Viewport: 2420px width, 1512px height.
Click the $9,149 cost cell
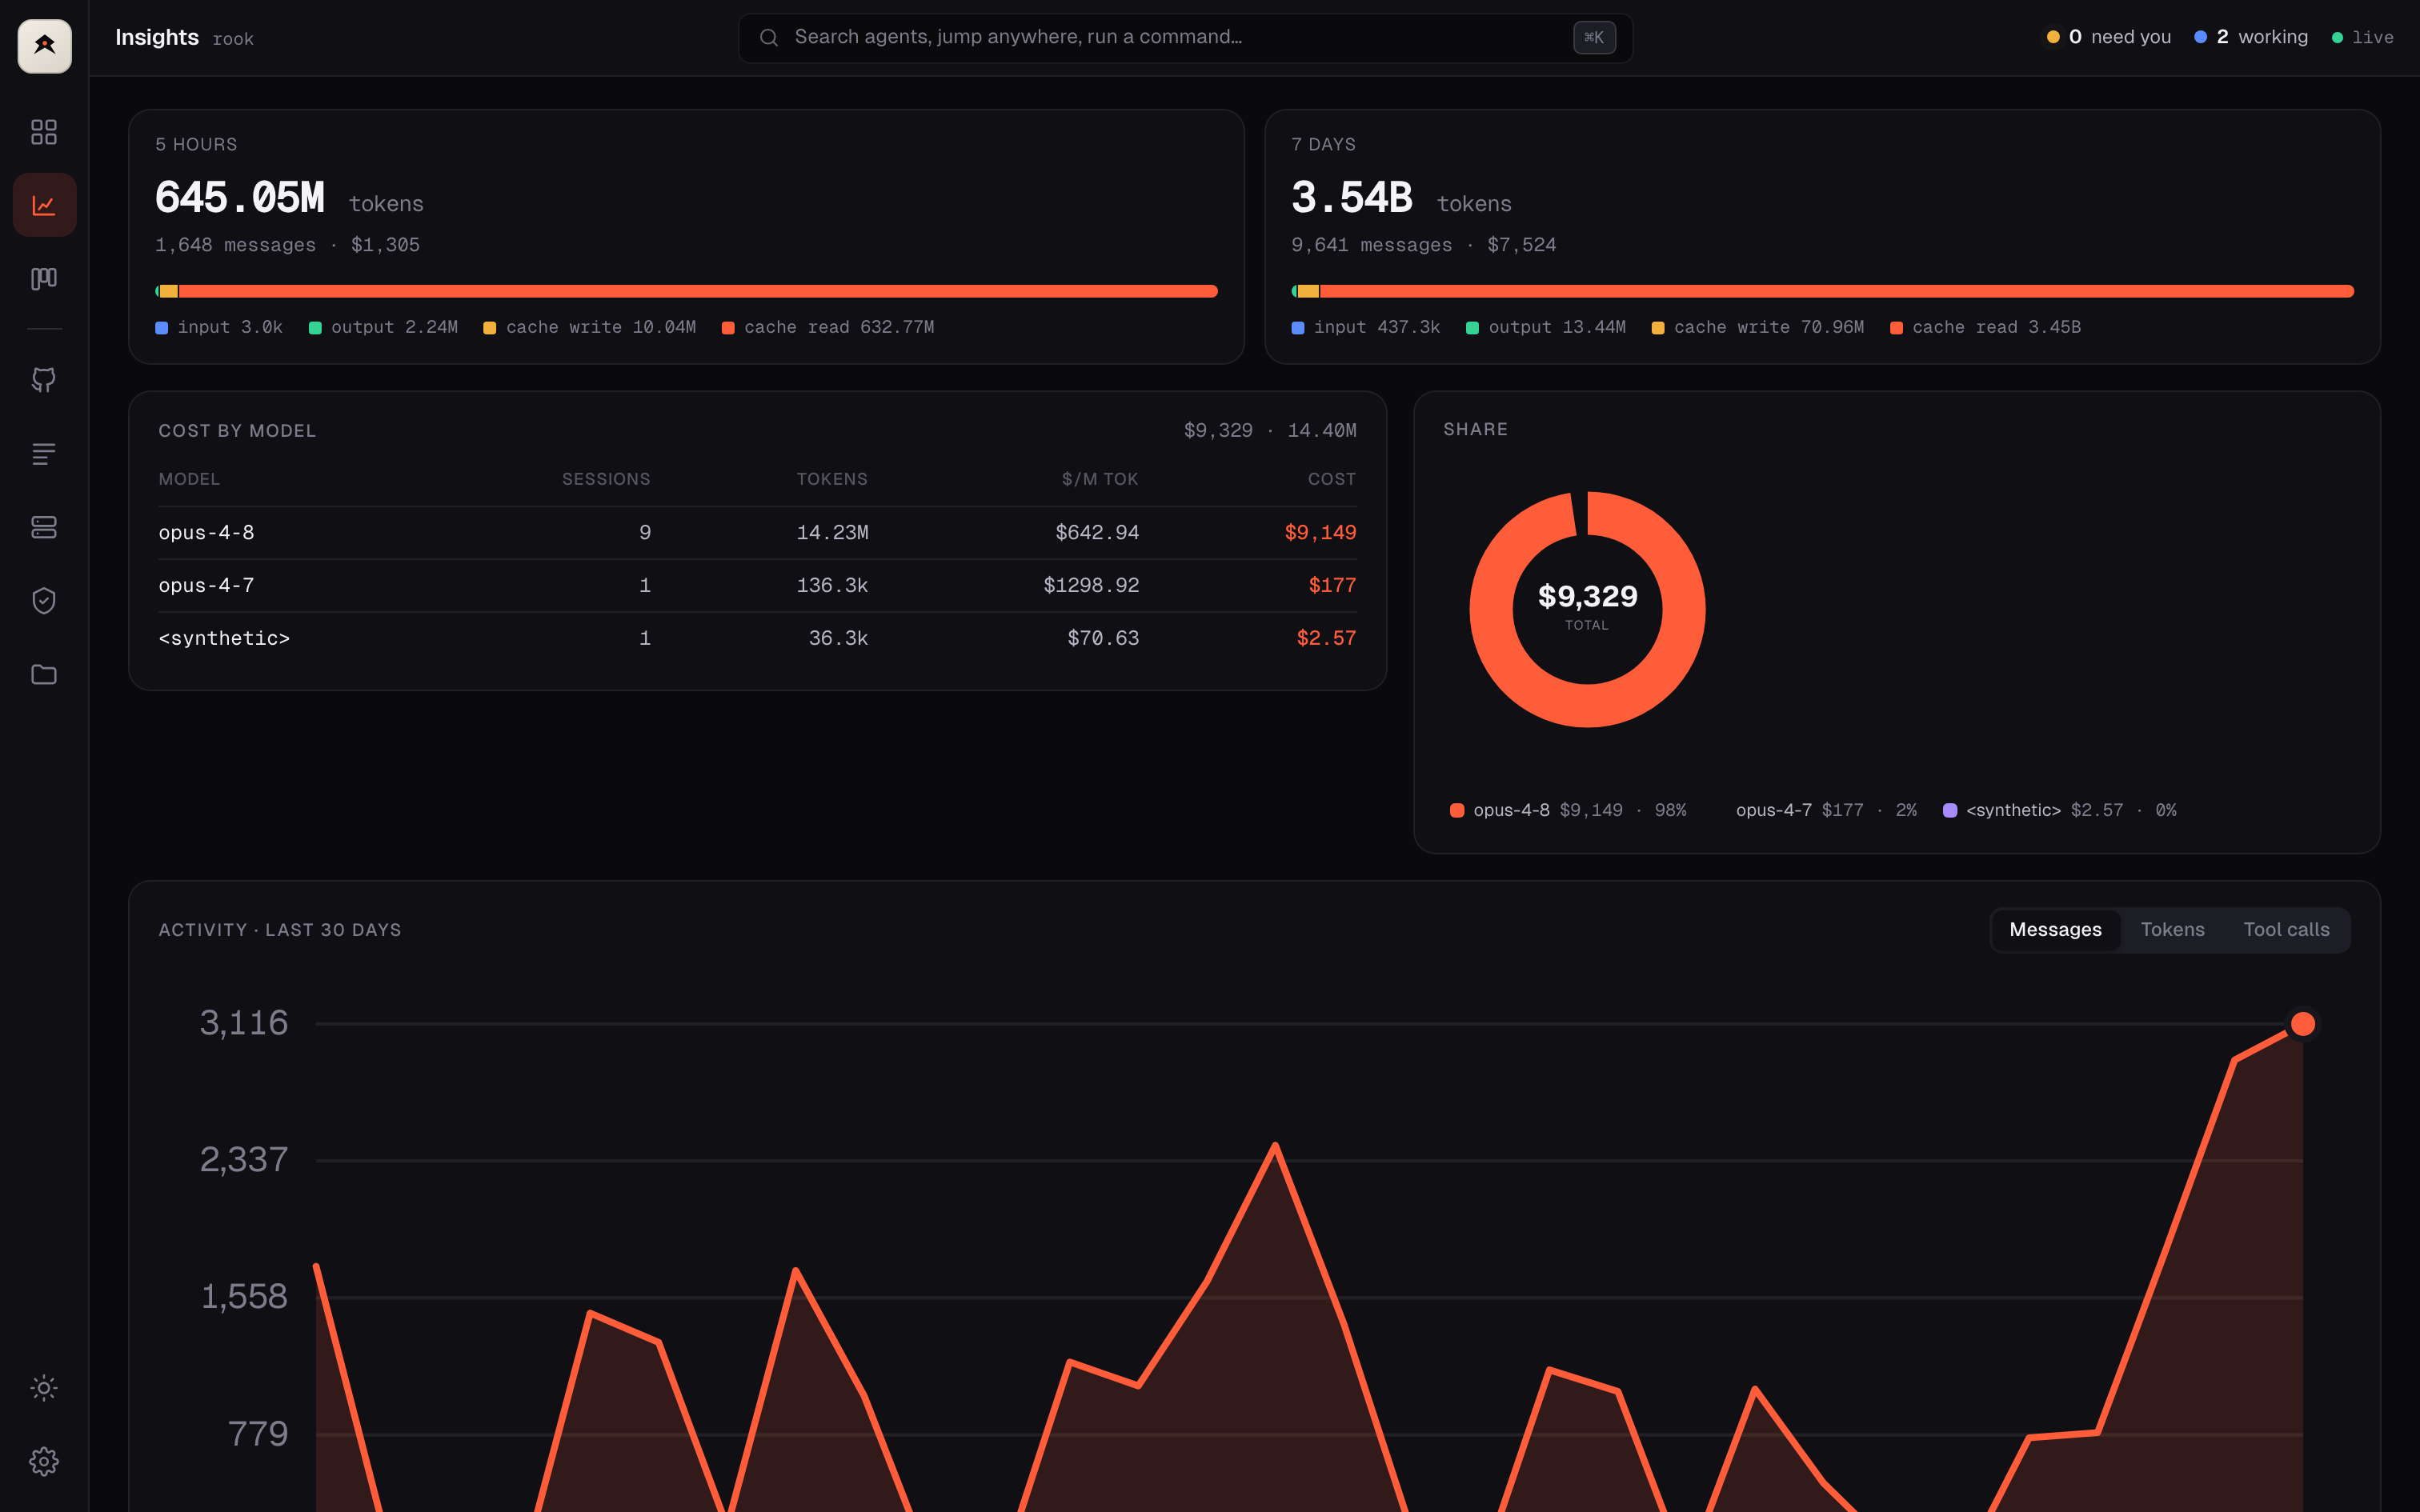click(x=1320, y=533)
